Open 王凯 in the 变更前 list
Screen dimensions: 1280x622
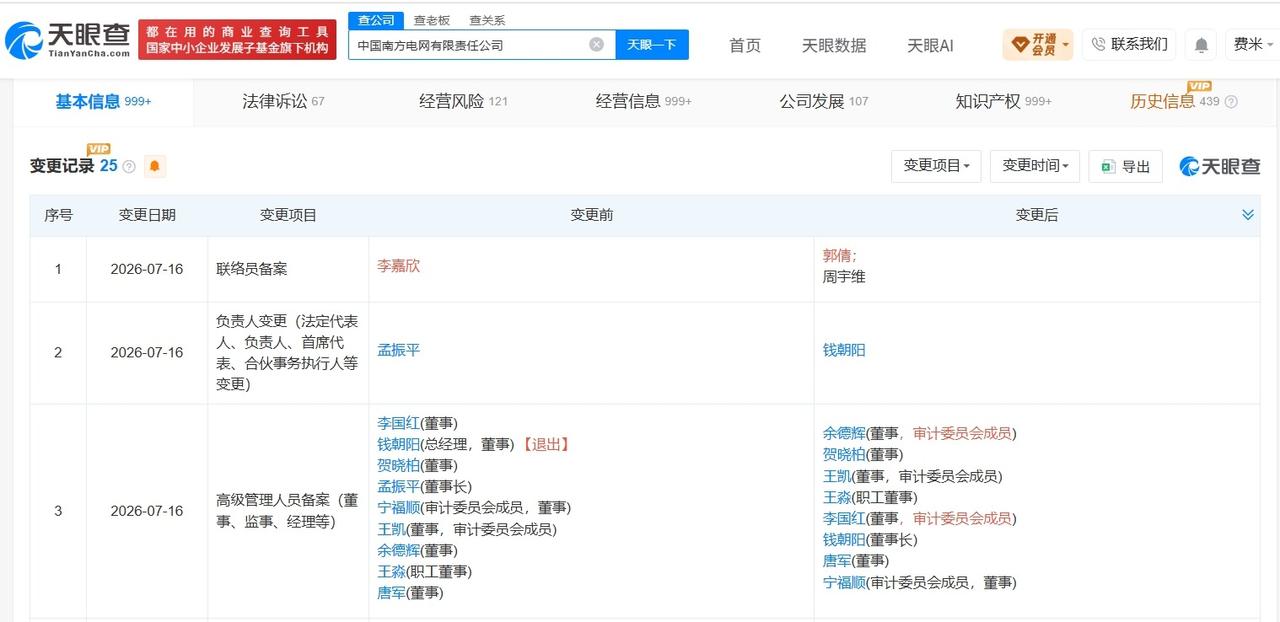[391, 529]
